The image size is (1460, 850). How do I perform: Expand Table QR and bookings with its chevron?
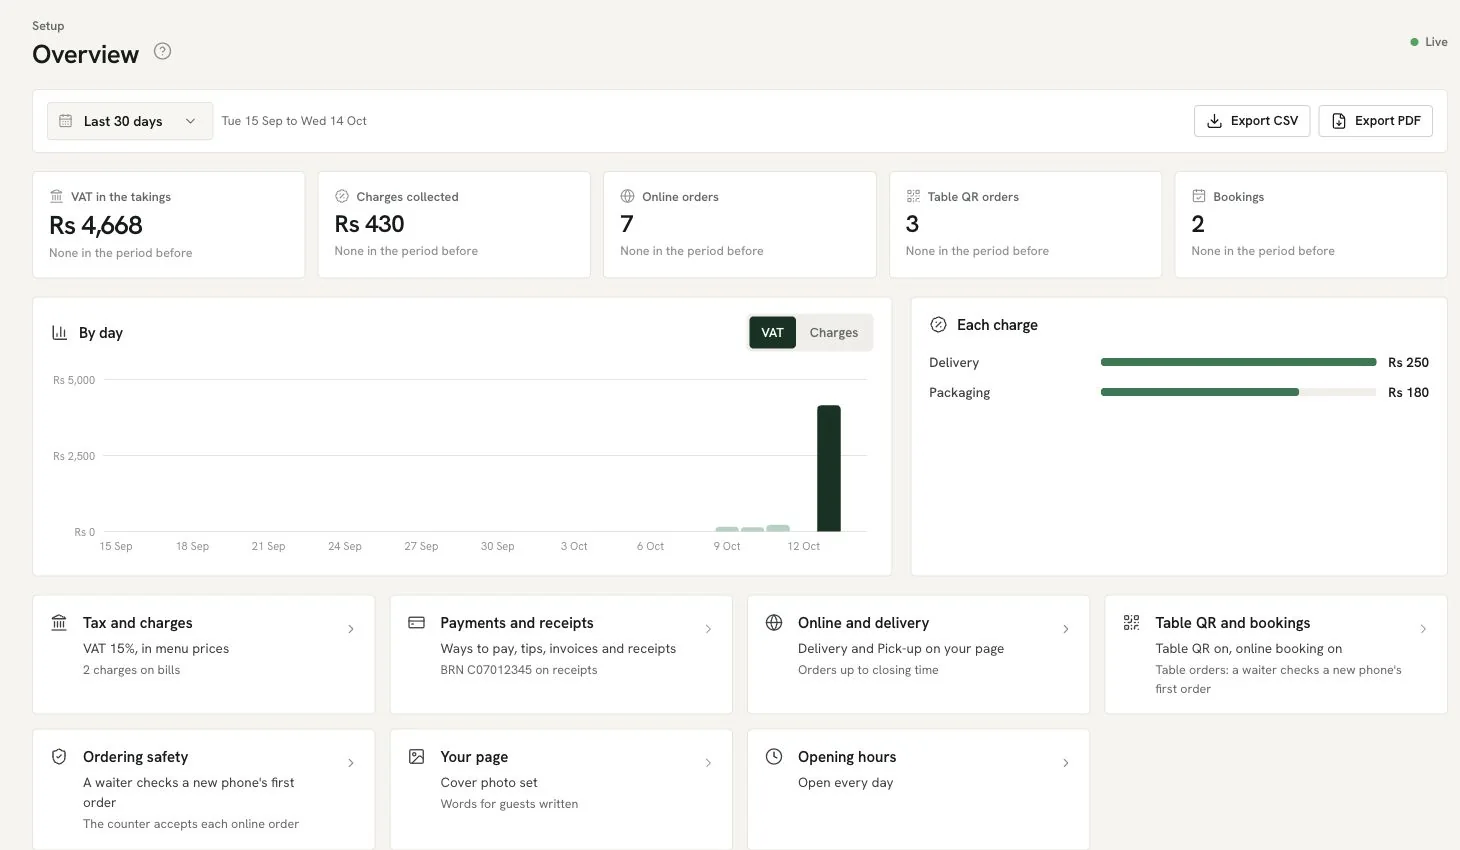click(x=1423, y=629)
